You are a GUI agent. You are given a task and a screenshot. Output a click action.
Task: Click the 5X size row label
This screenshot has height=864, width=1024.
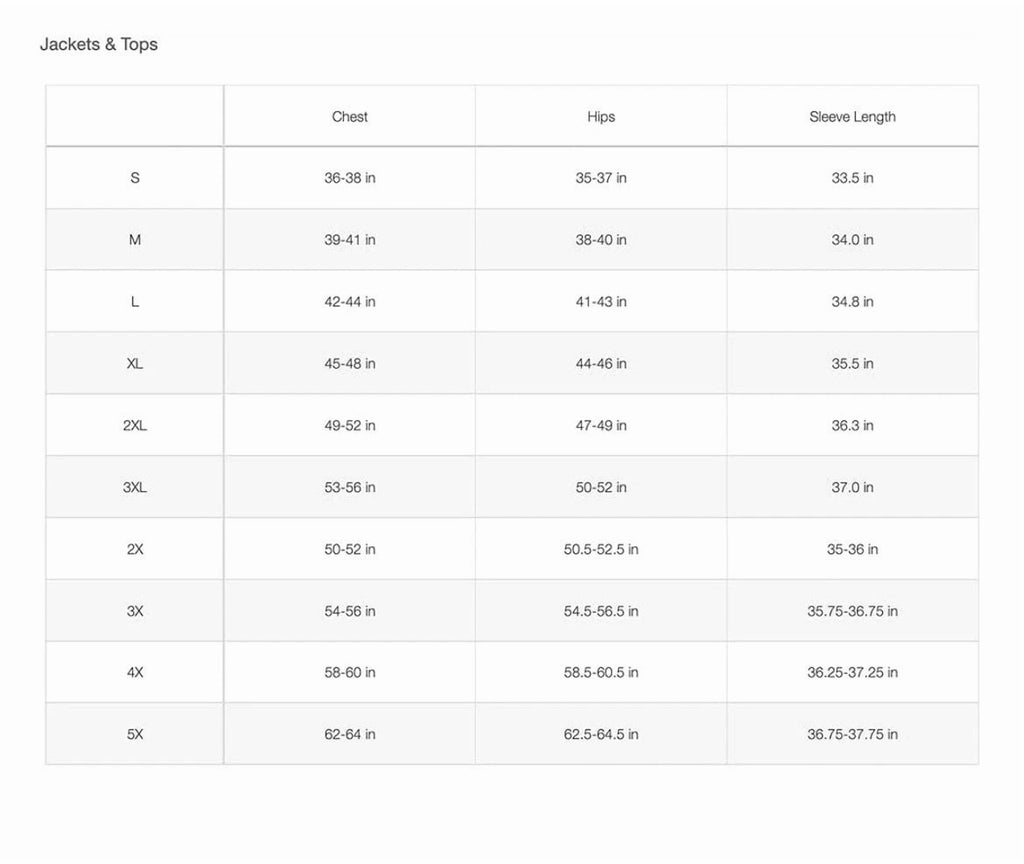[135, 735]
